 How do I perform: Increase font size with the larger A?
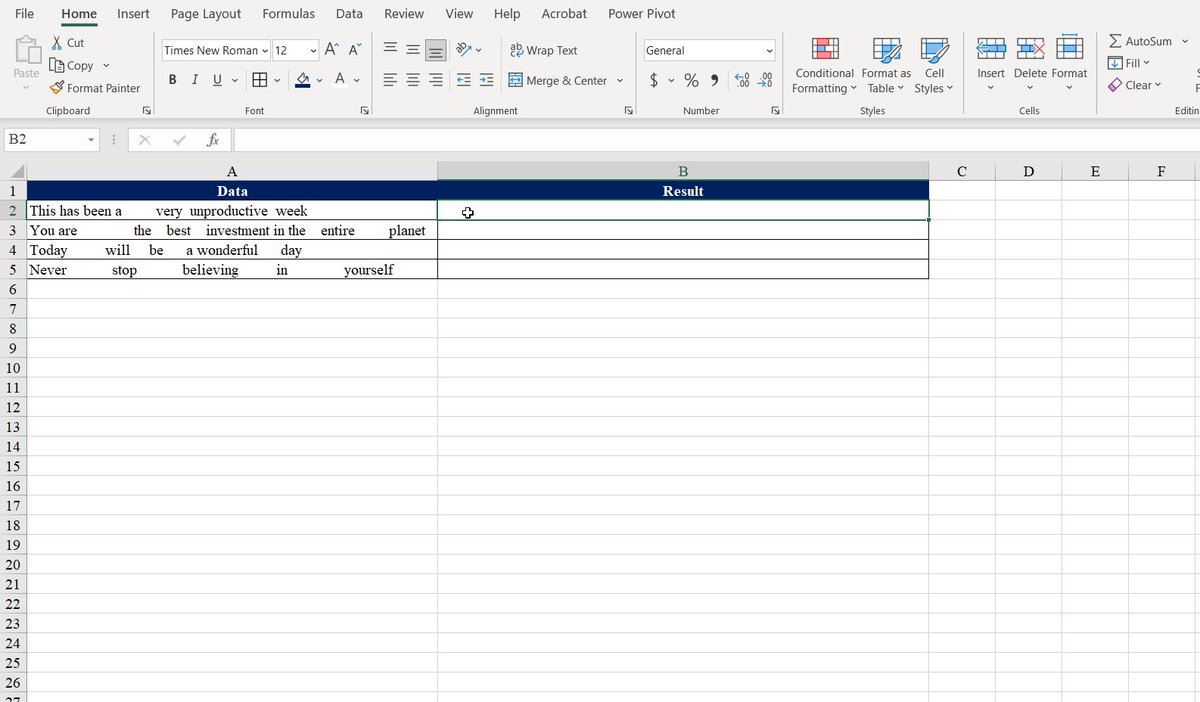click(332, 50)
